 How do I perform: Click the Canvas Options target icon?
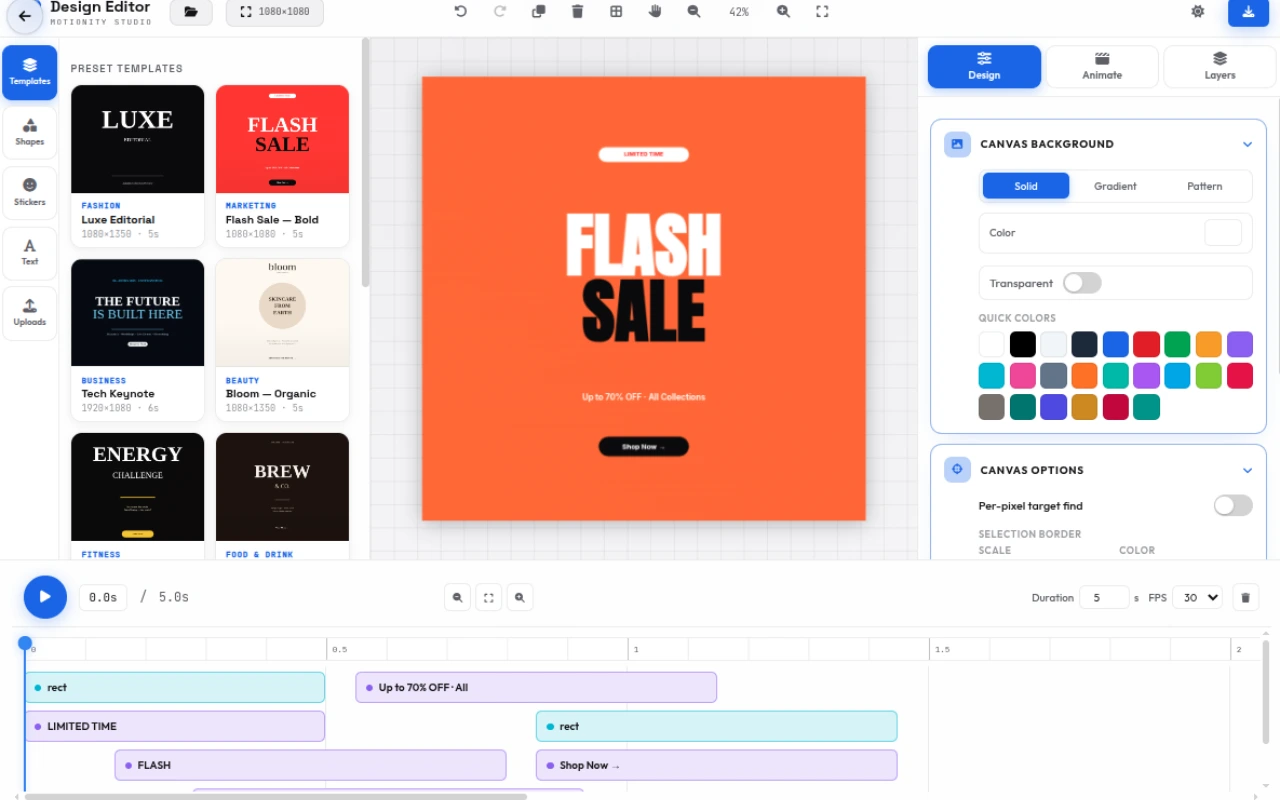click(x=957, y=470)
